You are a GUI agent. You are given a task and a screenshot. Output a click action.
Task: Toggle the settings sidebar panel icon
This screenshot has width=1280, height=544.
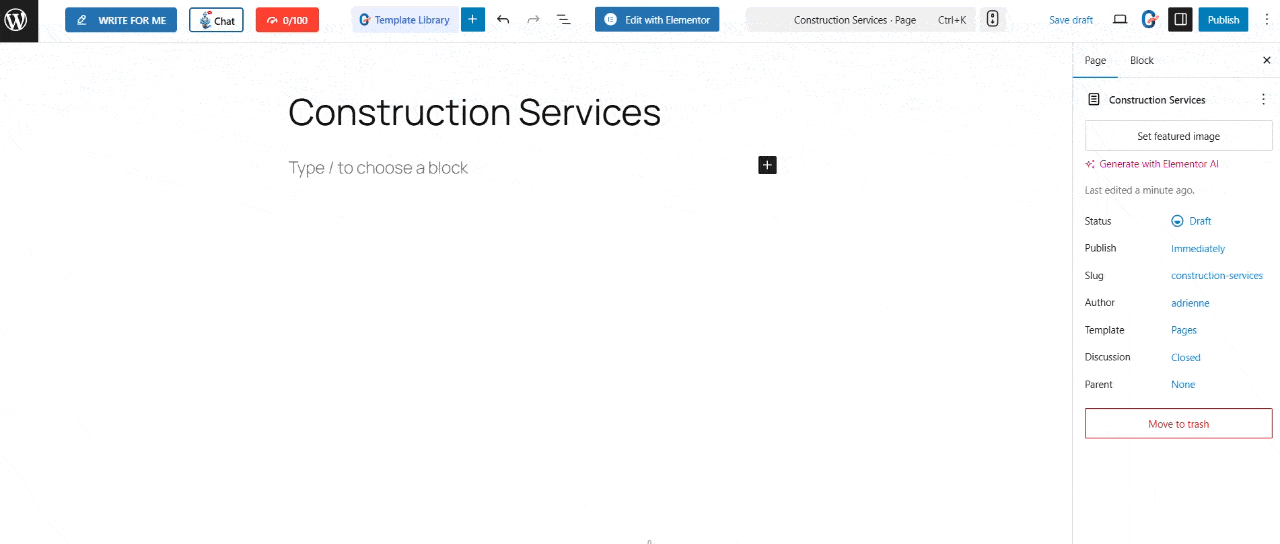(1180, 20)
